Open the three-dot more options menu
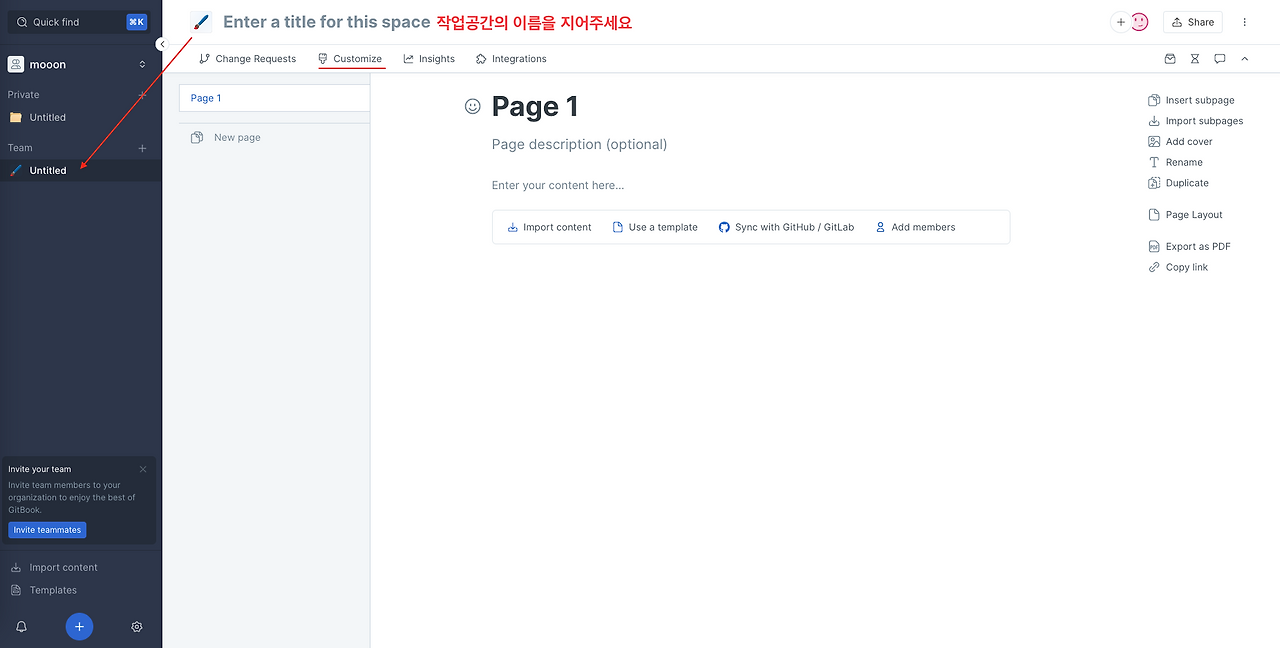Viewport: 1280px width, 648px height. (1244, 21)
